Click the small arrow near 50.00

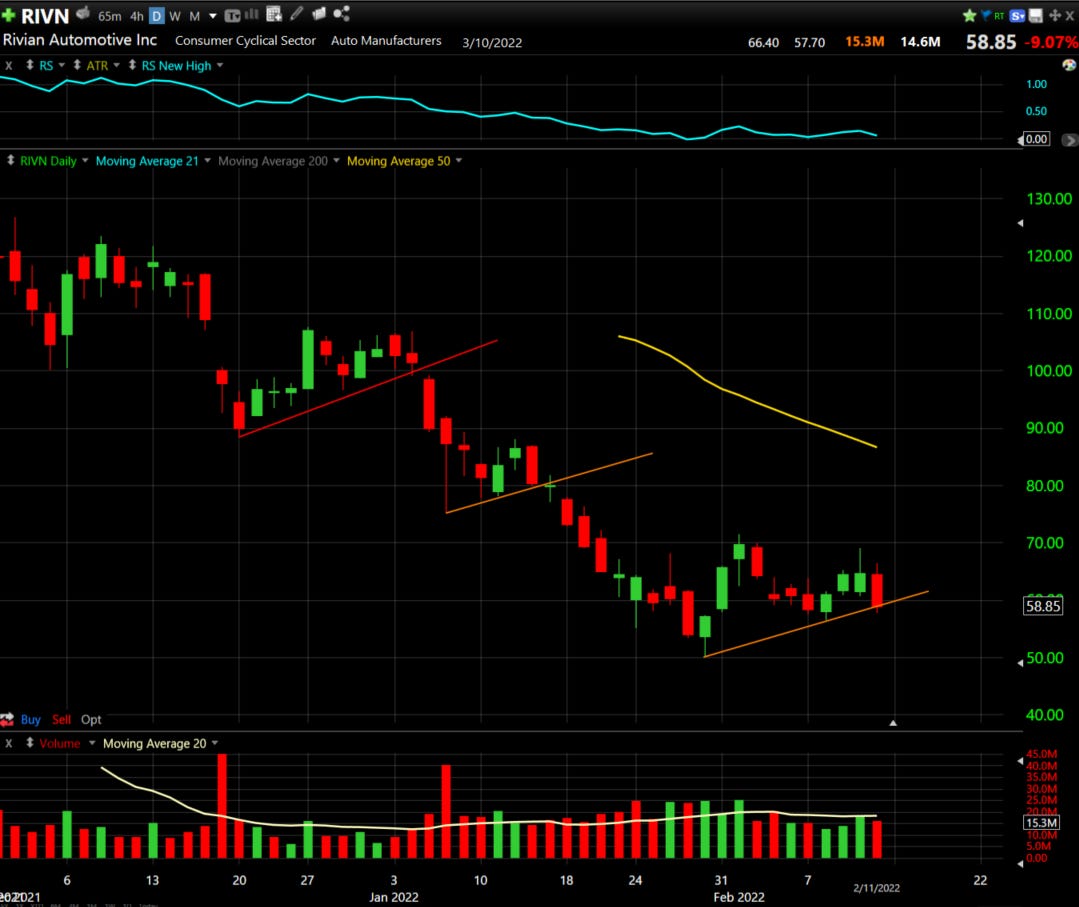tap(1021, 663)
